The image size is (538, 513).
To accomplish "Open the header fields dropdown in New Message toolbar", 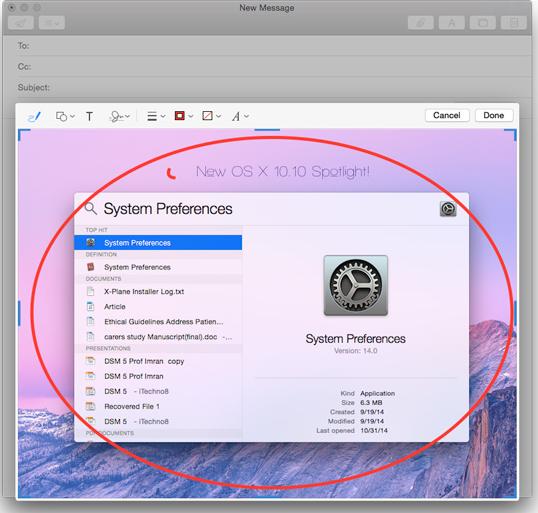I will 52,23.
